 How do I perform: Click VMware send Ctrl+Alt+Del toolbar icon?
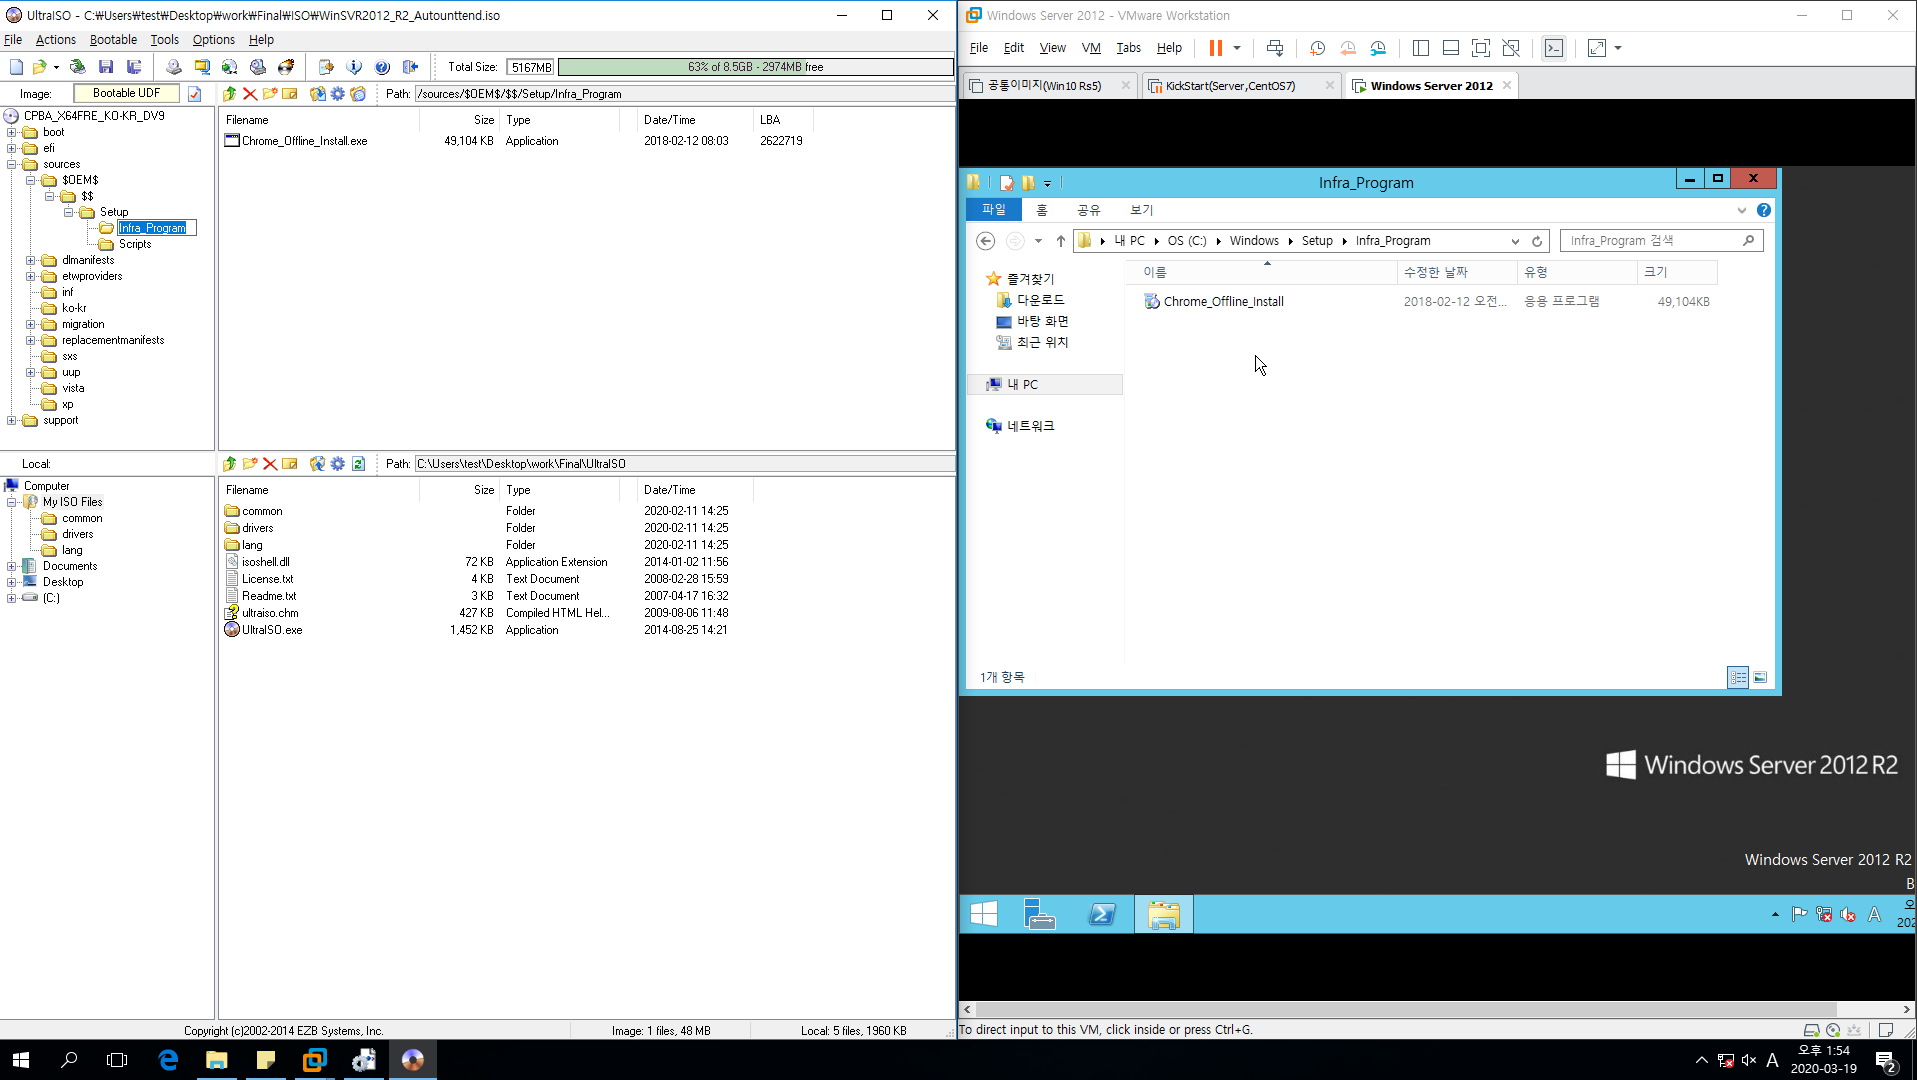pyautogui.click(x=1275, y=48)
